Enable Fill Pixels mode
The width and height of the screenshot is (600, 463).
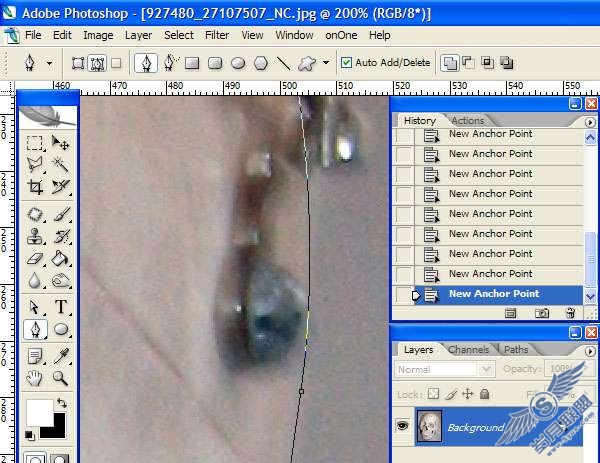point(116,63)
